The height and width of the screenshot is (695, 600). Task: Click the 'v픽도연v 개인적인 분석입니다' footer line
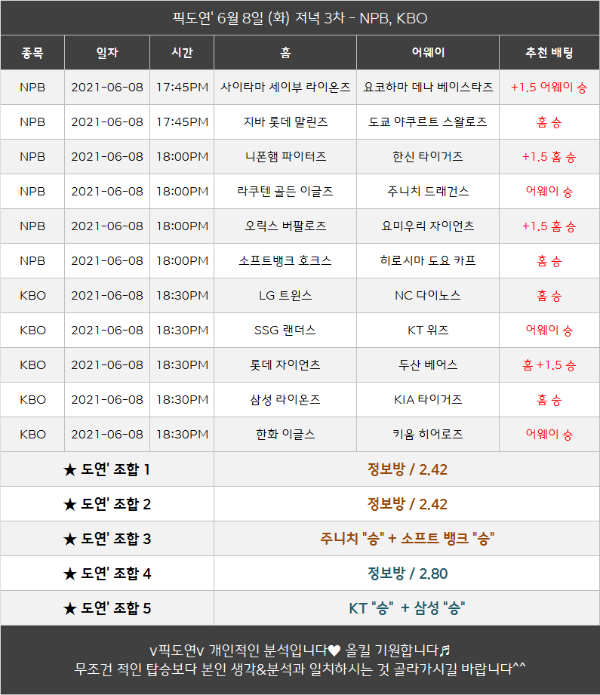pos(300,650)
